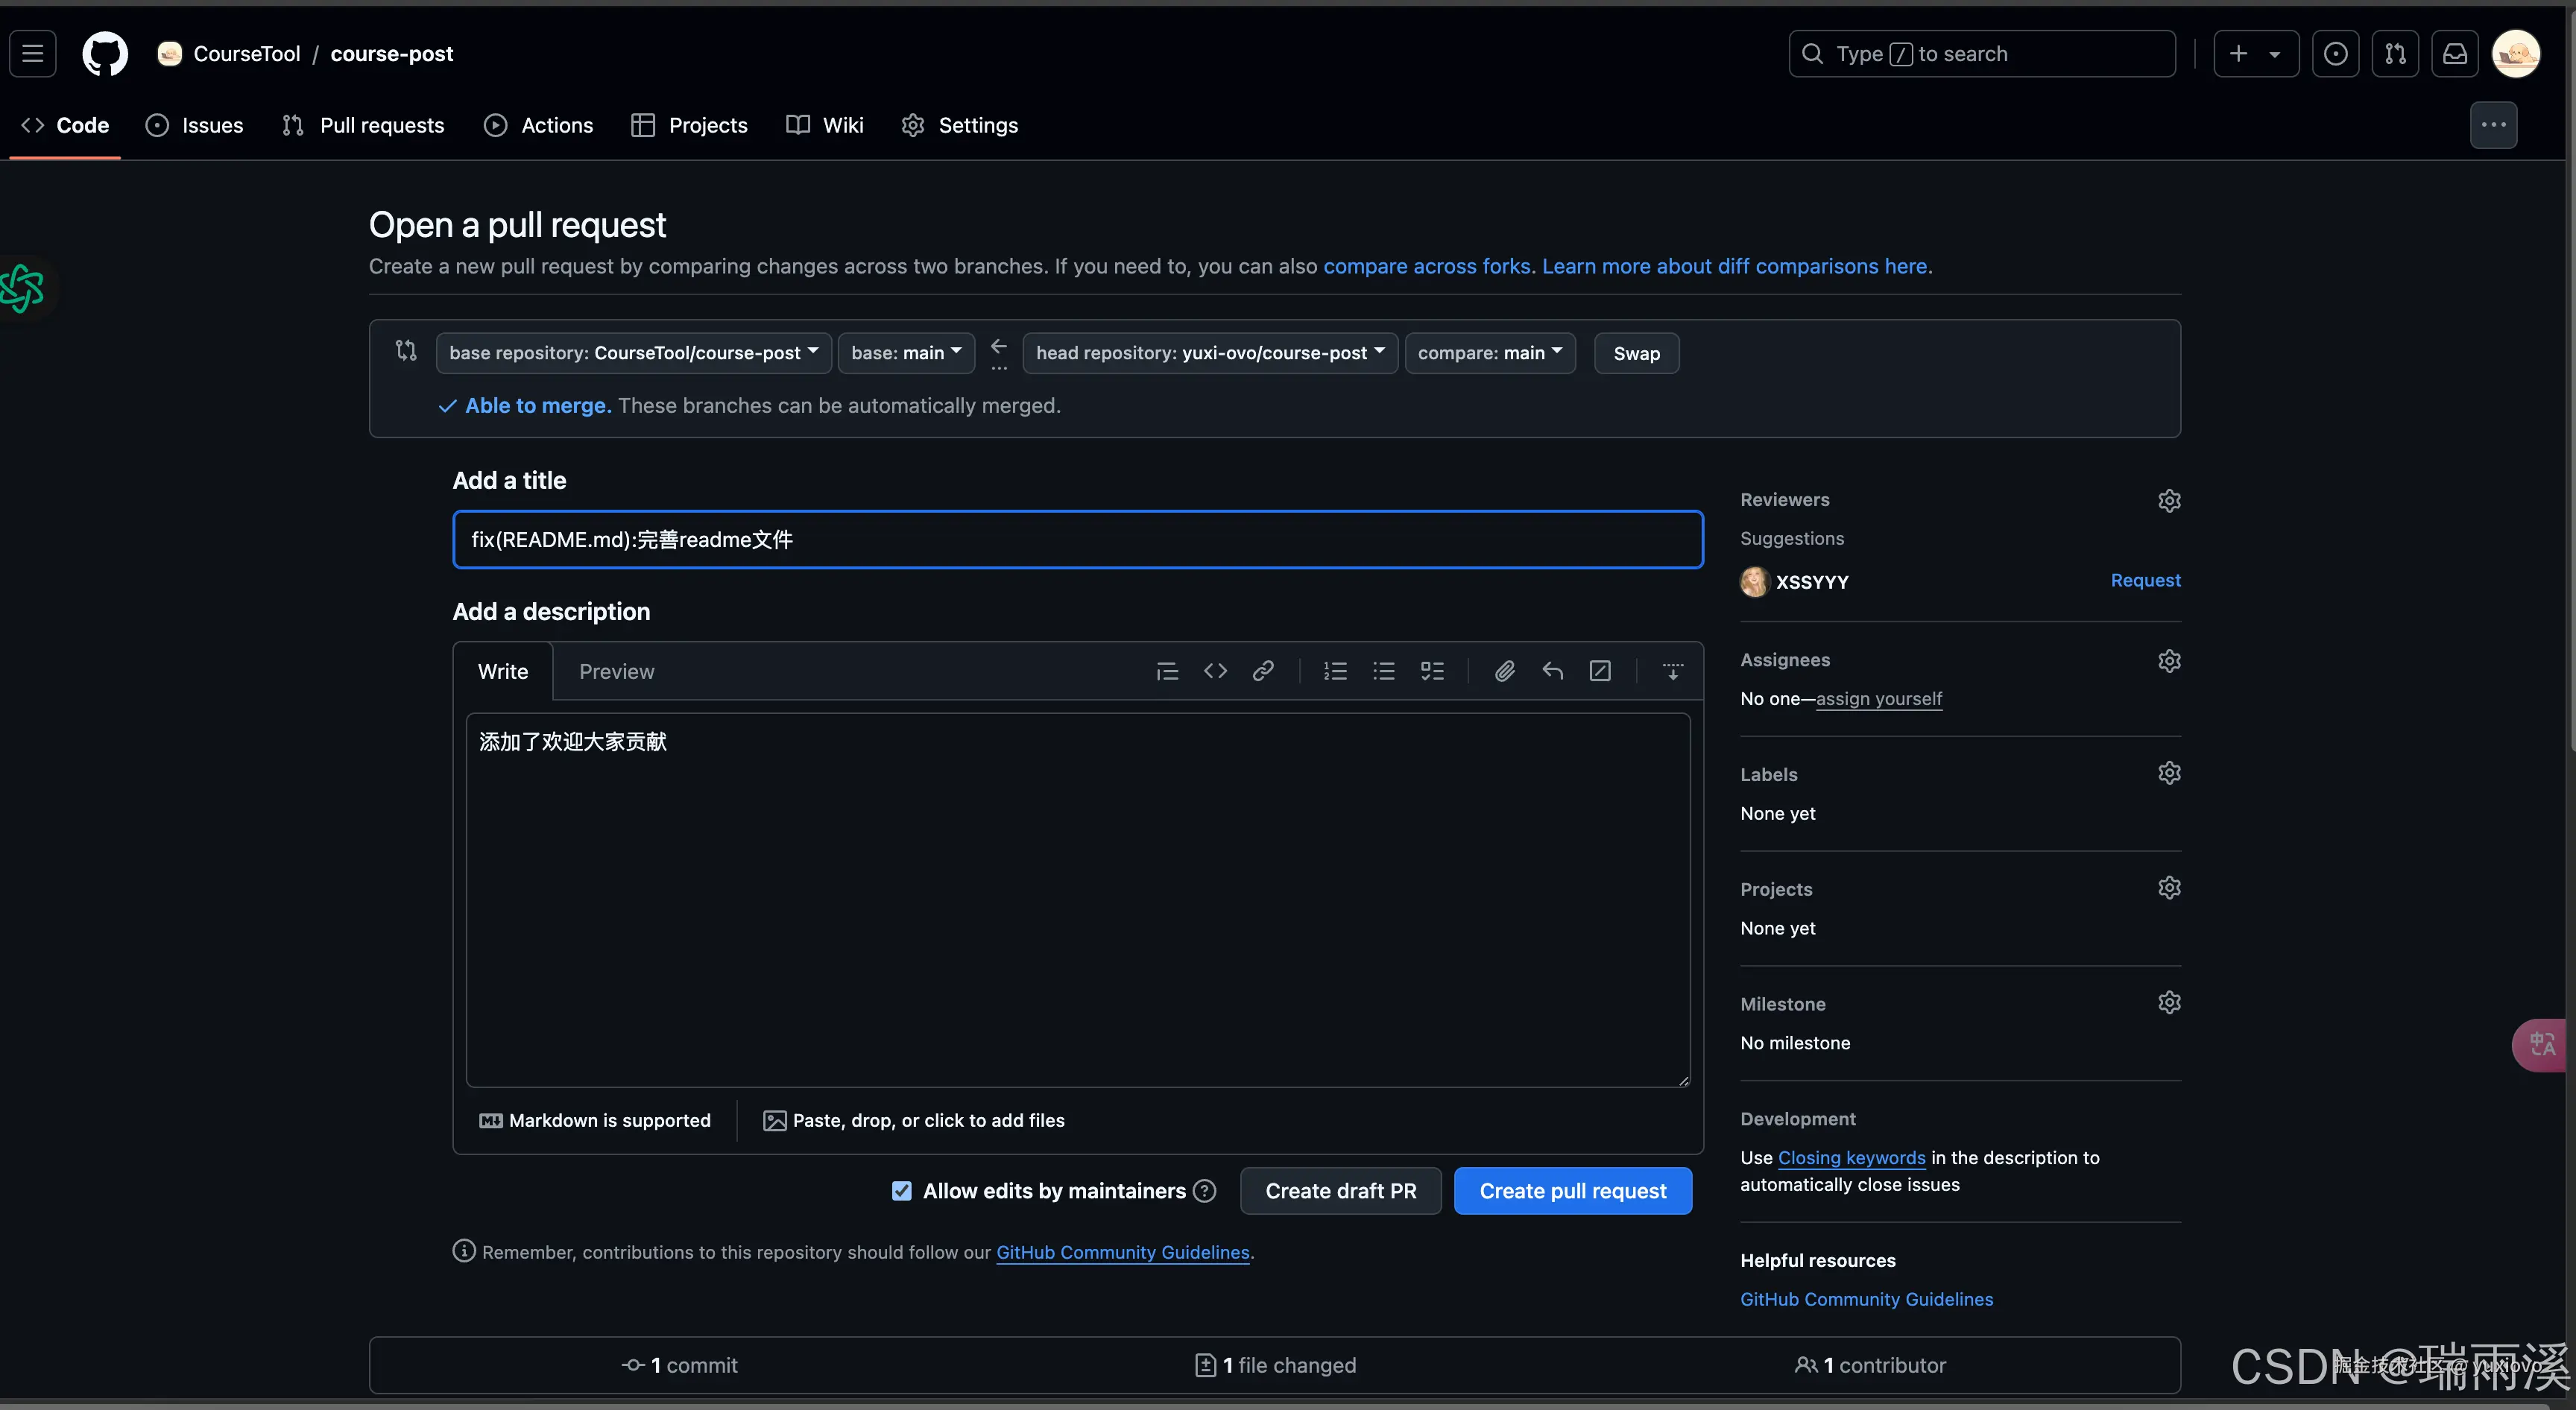Click the assign yourself link
Image resolution: width=2576 pixels, height=1410 pixels.
[x=1878, y=699]
